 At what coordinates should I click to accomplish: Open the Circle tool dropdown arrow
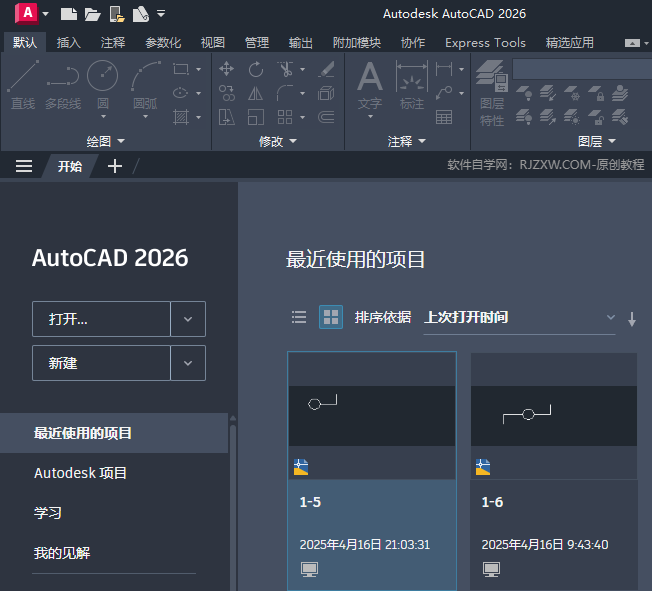click(x=103, y=117)
